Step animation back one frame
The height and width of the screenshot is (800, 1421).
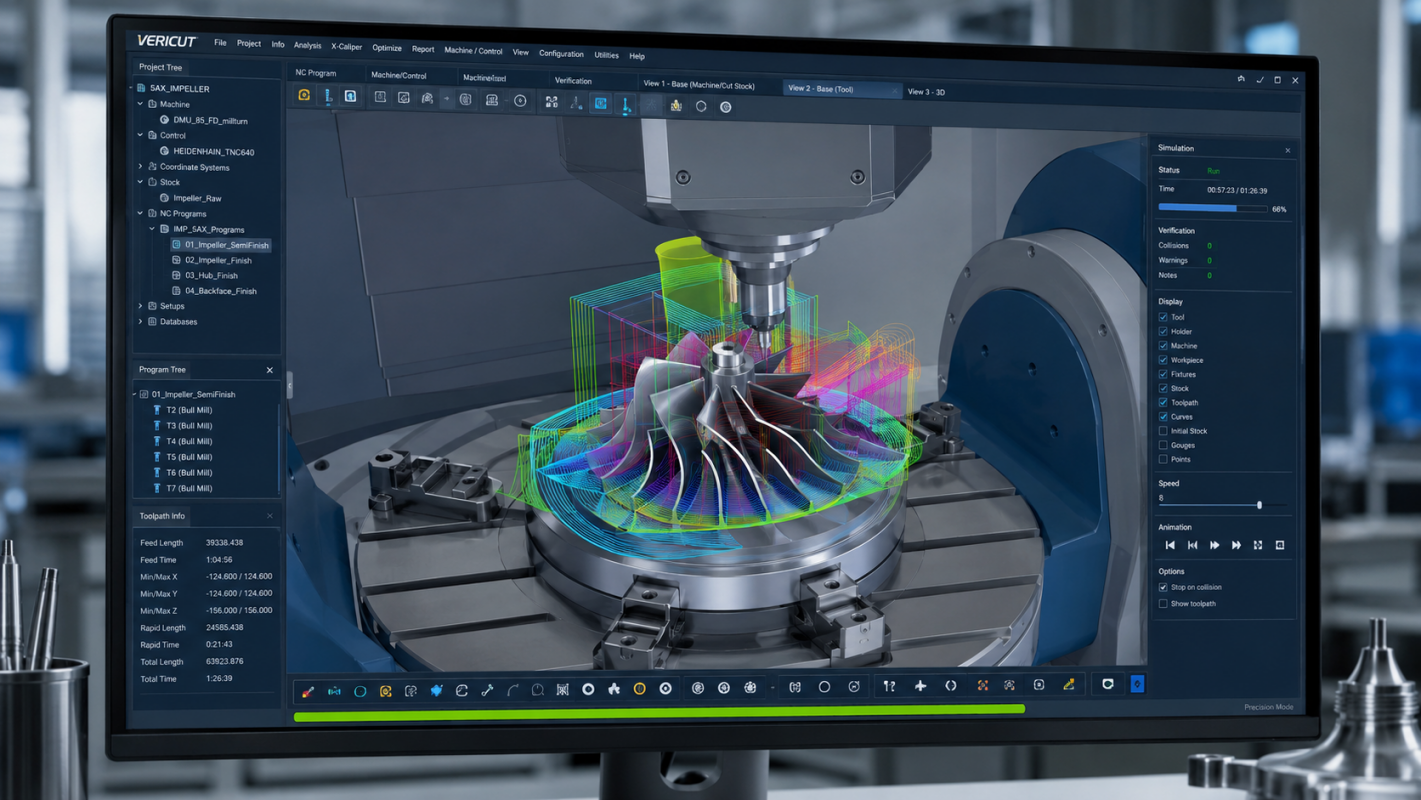(1192, 545)
